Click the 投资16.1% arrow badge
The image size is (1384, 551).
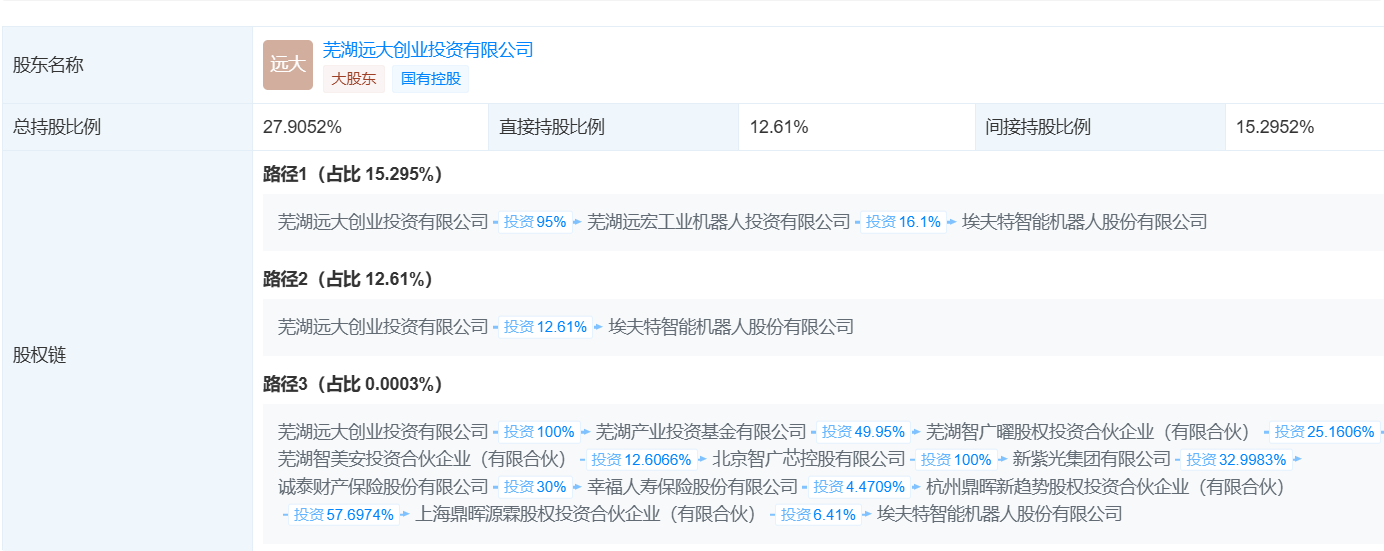click(x=904, y=222)
